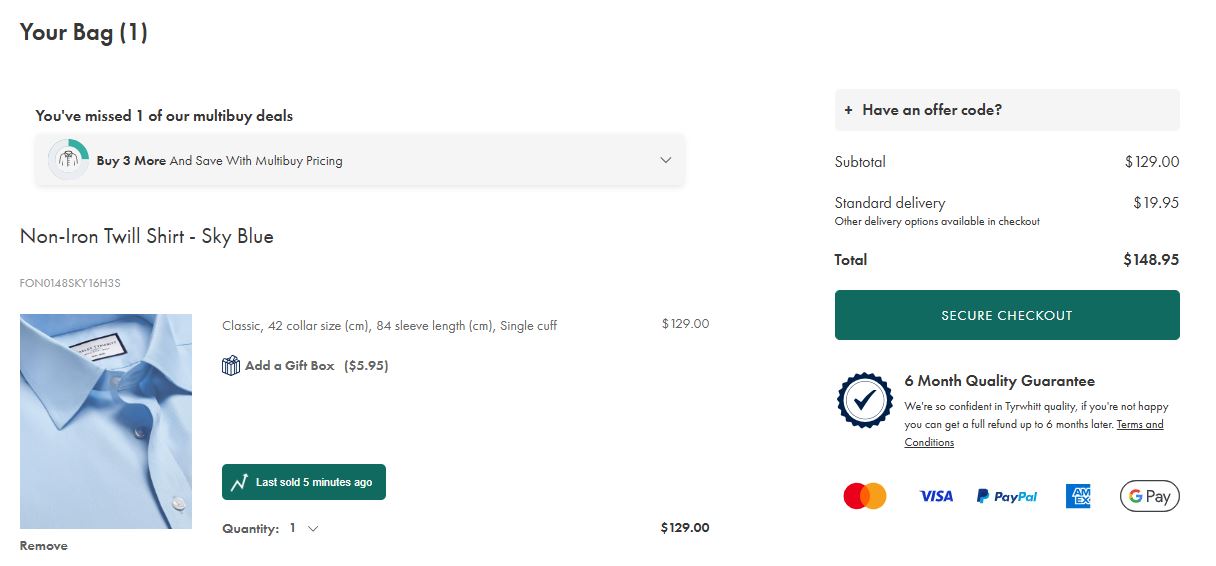The width and height of the screenshot is (1216, 566).
Task: Click the quality guarantee checkmark badge
Action: tap(864, 400)
